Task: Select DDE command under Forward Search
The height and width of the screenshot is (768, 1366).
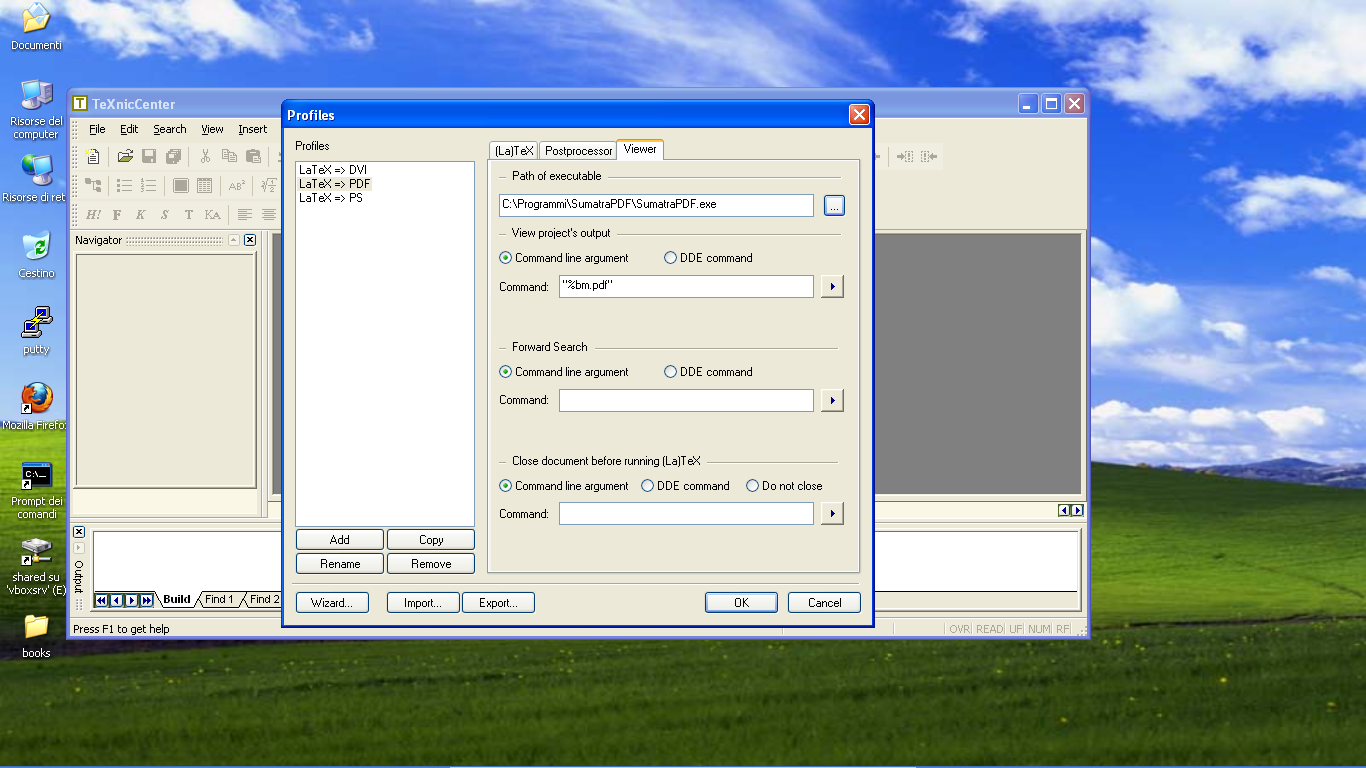Action: pos(708,372)
